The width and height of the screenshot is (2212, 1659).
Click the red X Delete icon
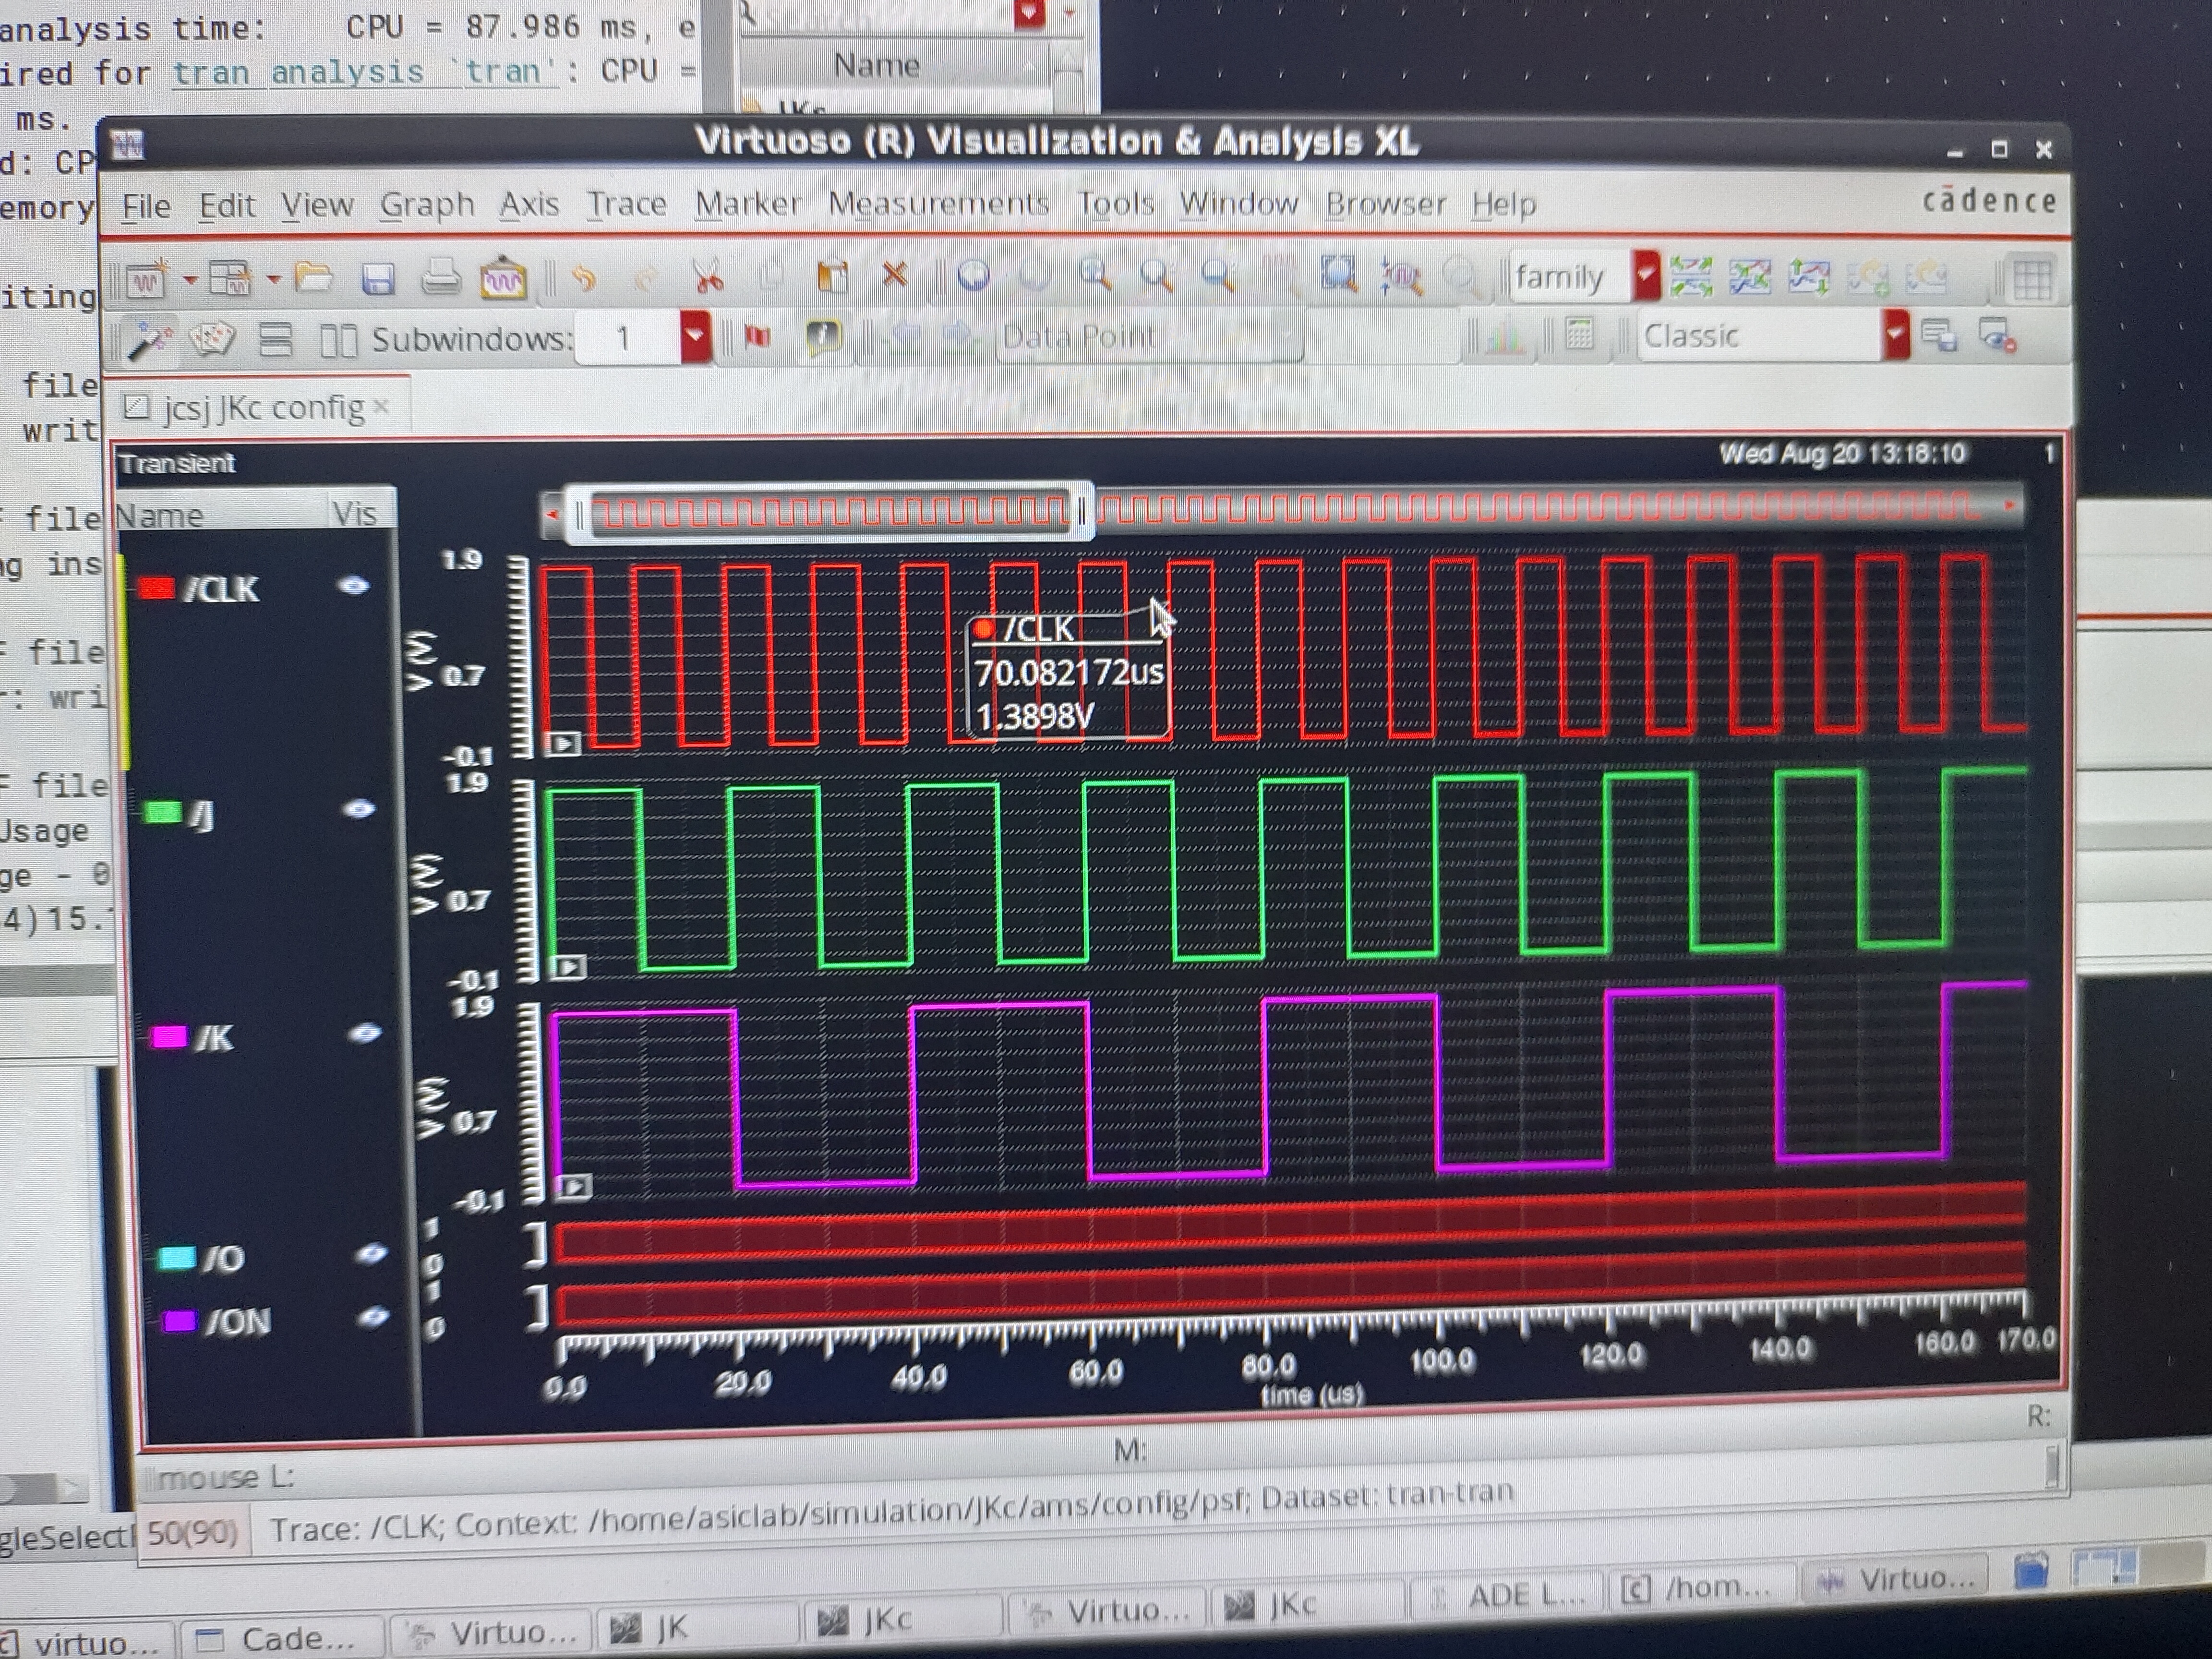tap(895, 274)
